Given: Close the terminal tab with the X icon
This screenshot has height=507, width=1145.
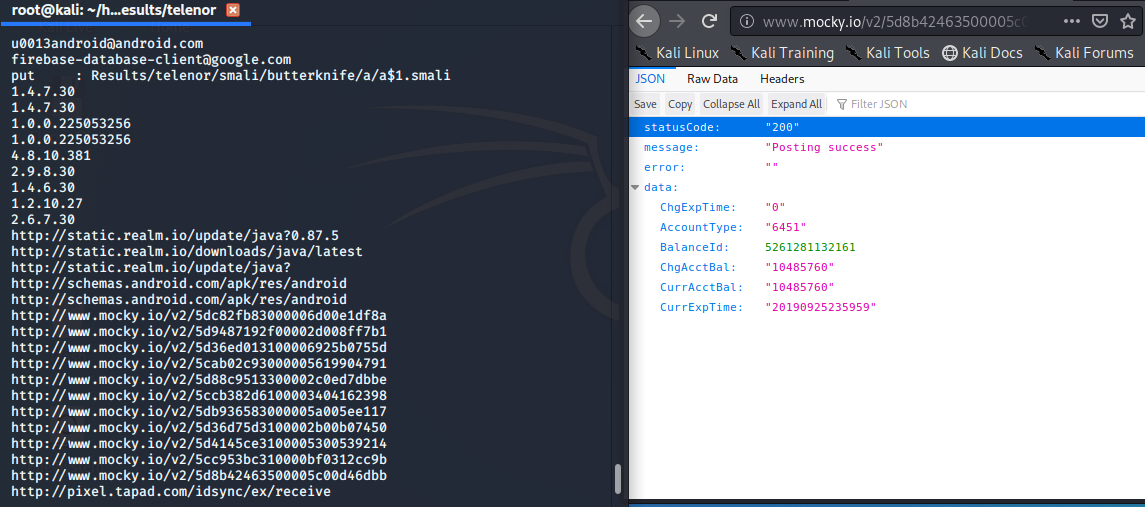Looking at the screenshot, I should click(x=233, y=10).
